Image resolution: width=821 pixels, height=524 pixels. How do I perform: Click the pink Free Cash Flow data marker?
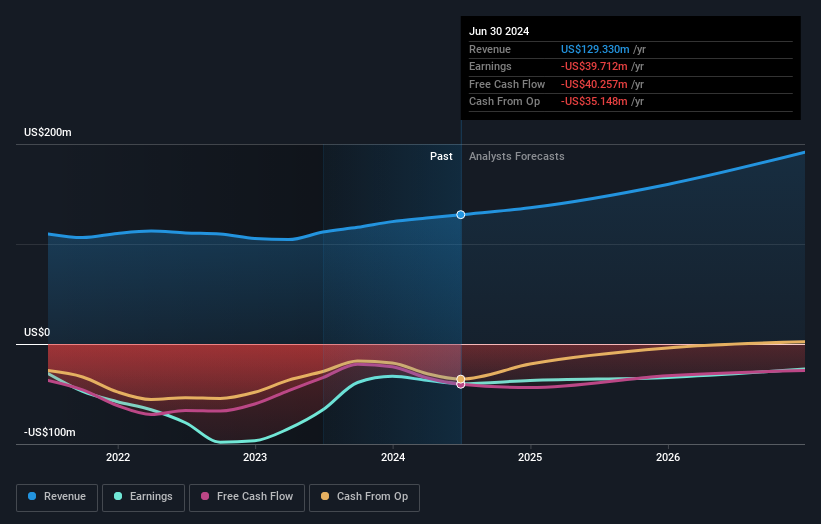pos(461,385)
